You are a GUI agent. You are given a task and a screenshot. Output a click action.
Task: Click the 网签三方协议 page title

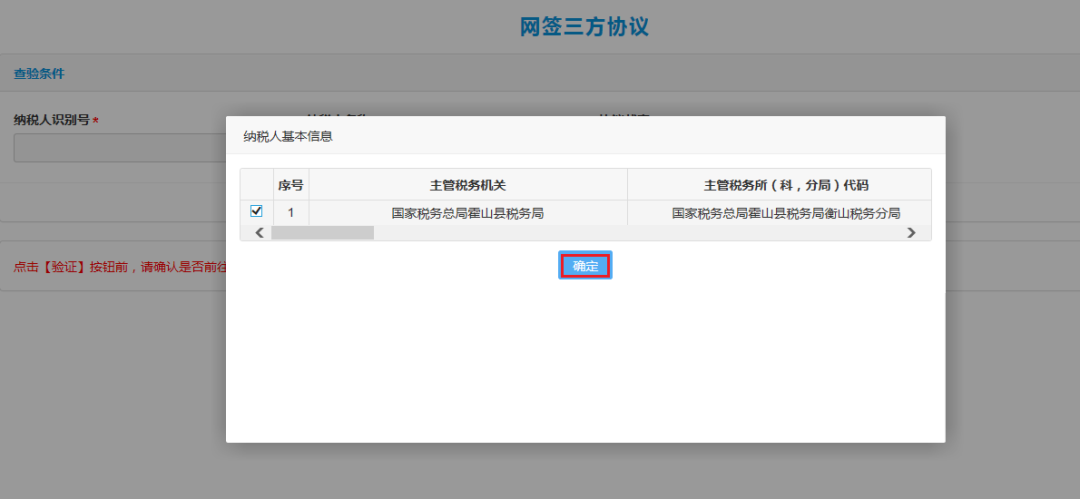(x=584, y=26)
